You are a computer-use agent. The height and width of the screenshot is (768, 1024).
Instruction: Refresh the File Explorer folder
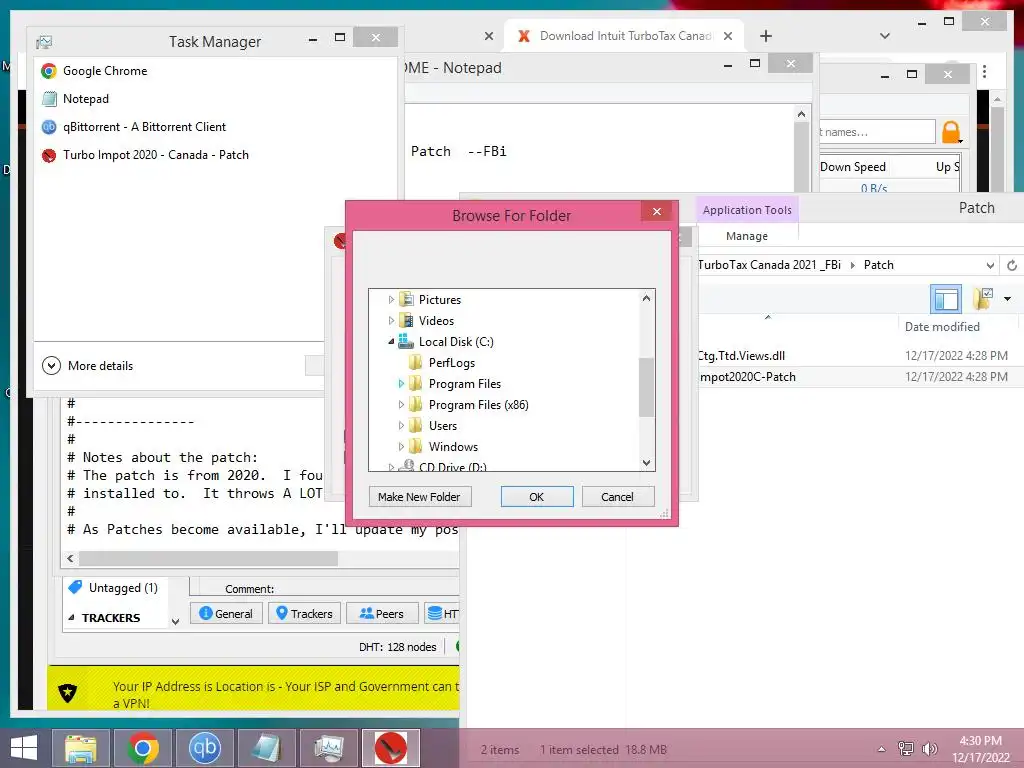pyautogui.click(x=1012, y=265)
